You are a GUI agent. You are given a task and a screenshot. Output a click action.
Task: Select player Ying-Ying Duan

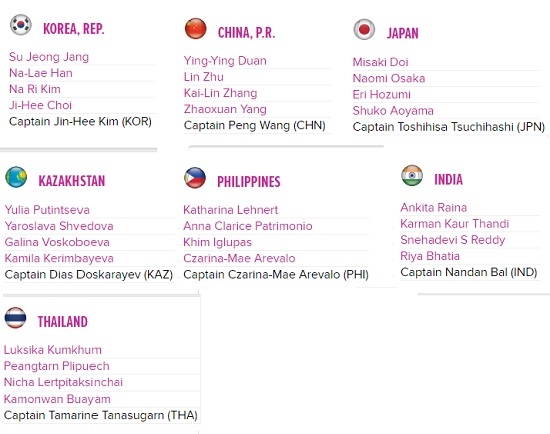point(225,61)
